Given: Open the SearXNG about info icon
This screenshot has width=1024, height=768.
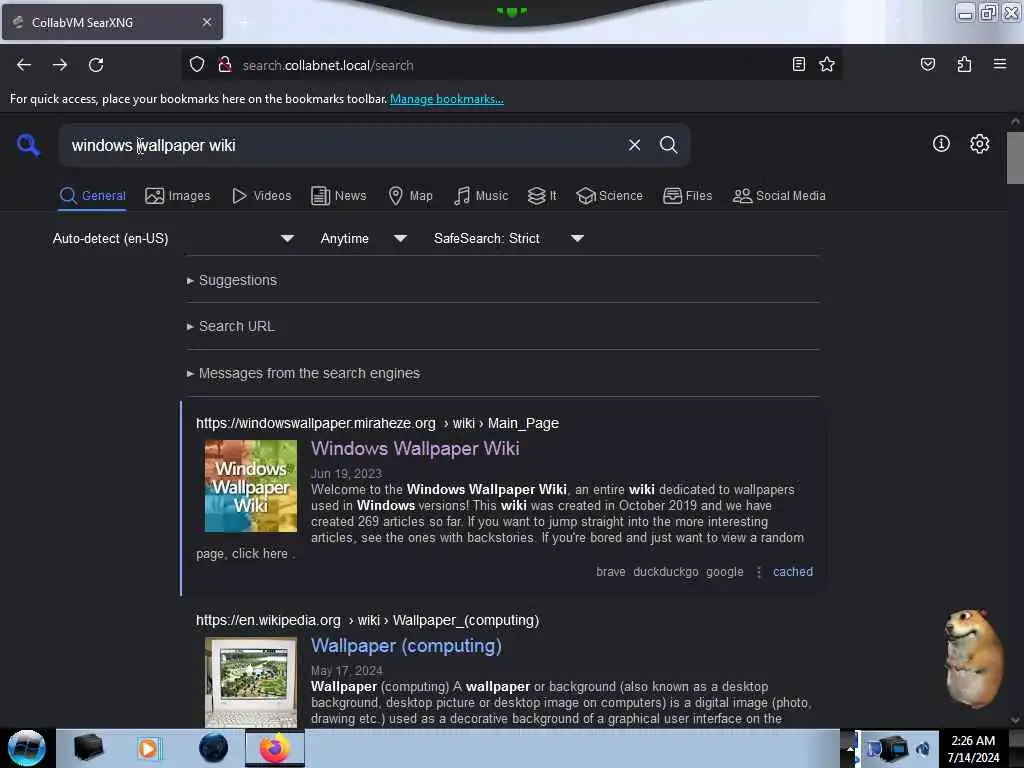Looking at the screenshot, I should 940,144.
